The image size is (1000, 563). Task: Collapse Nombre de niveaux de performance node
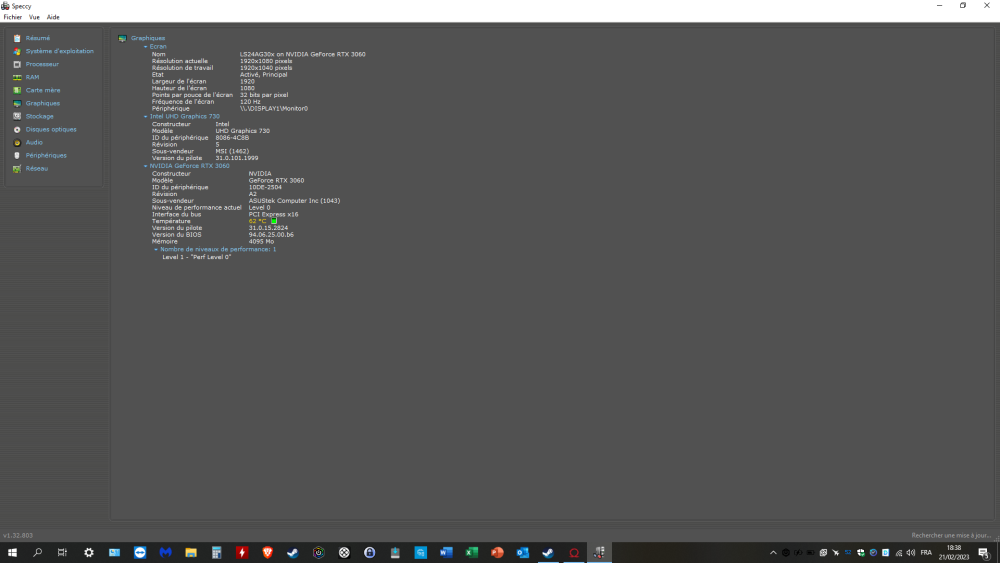point(156,249)
